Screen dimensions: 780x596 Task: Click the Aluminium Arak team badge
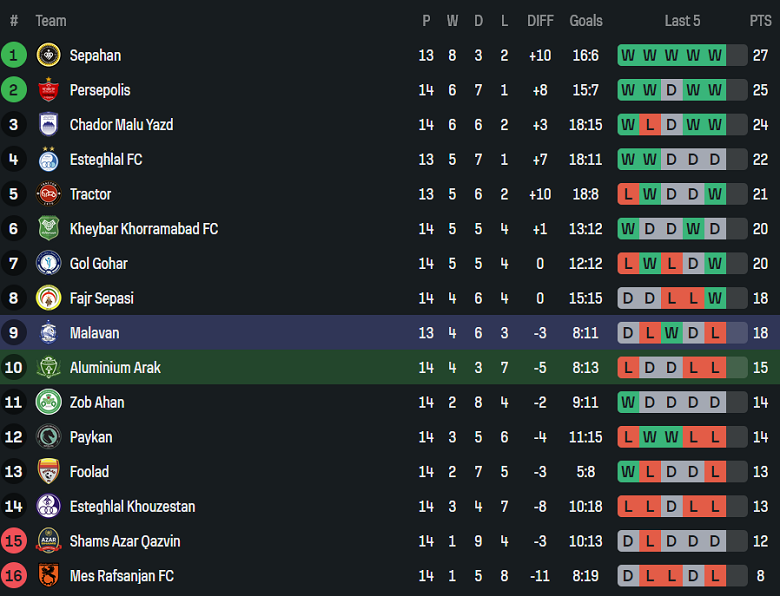[48, 367]
